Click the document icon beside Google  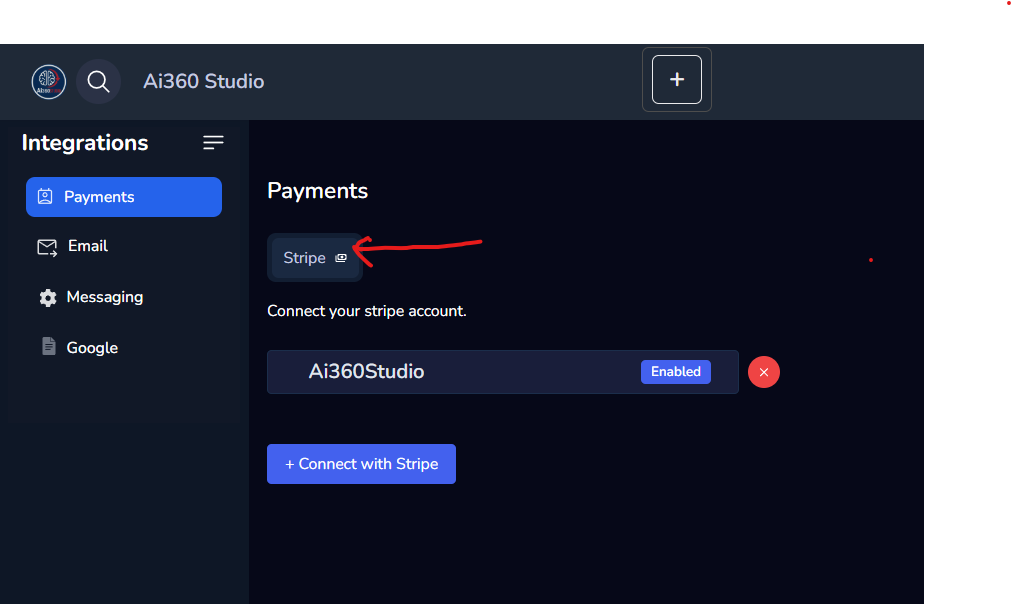pyautogui.click(x=48, y=347)
